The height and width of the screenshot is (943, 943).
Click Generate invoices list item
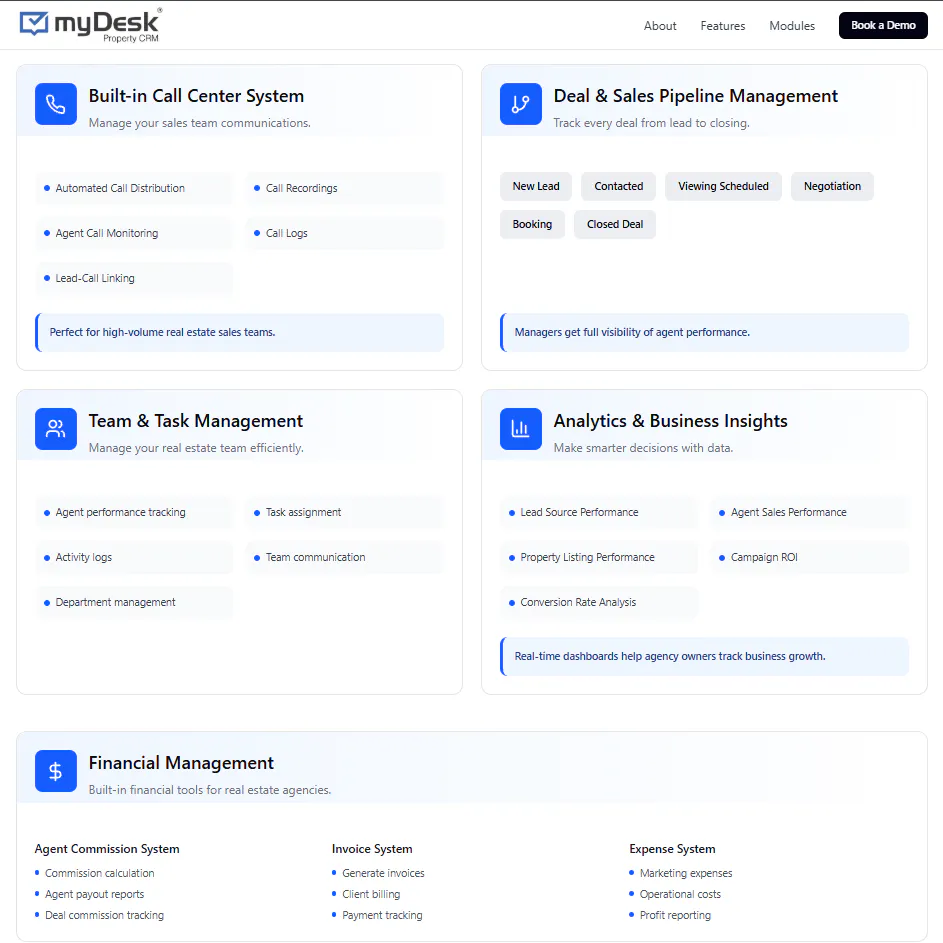(383, 873)
